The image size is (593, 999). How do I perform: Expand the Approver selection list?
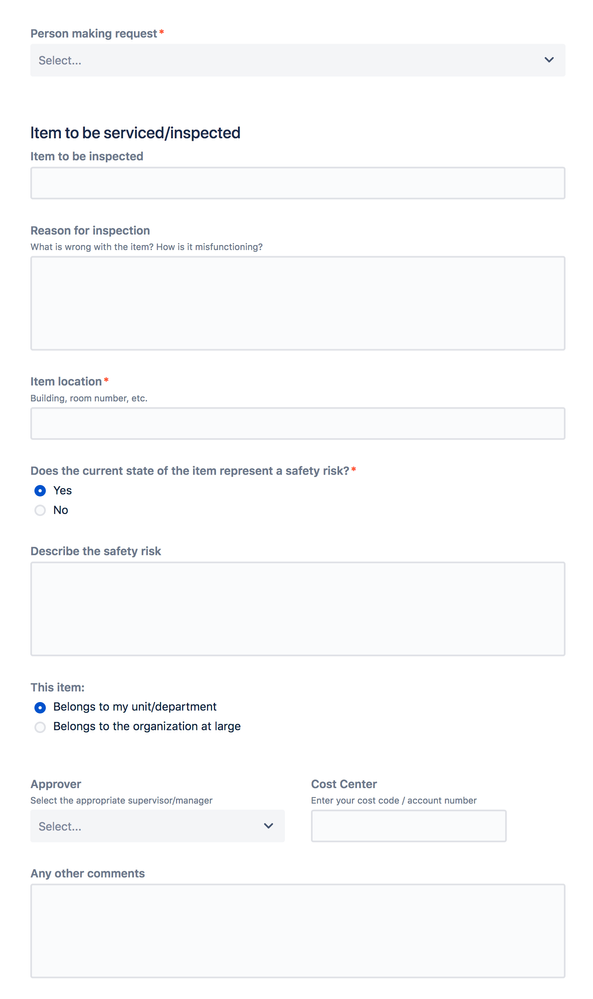tap(156, 826)
